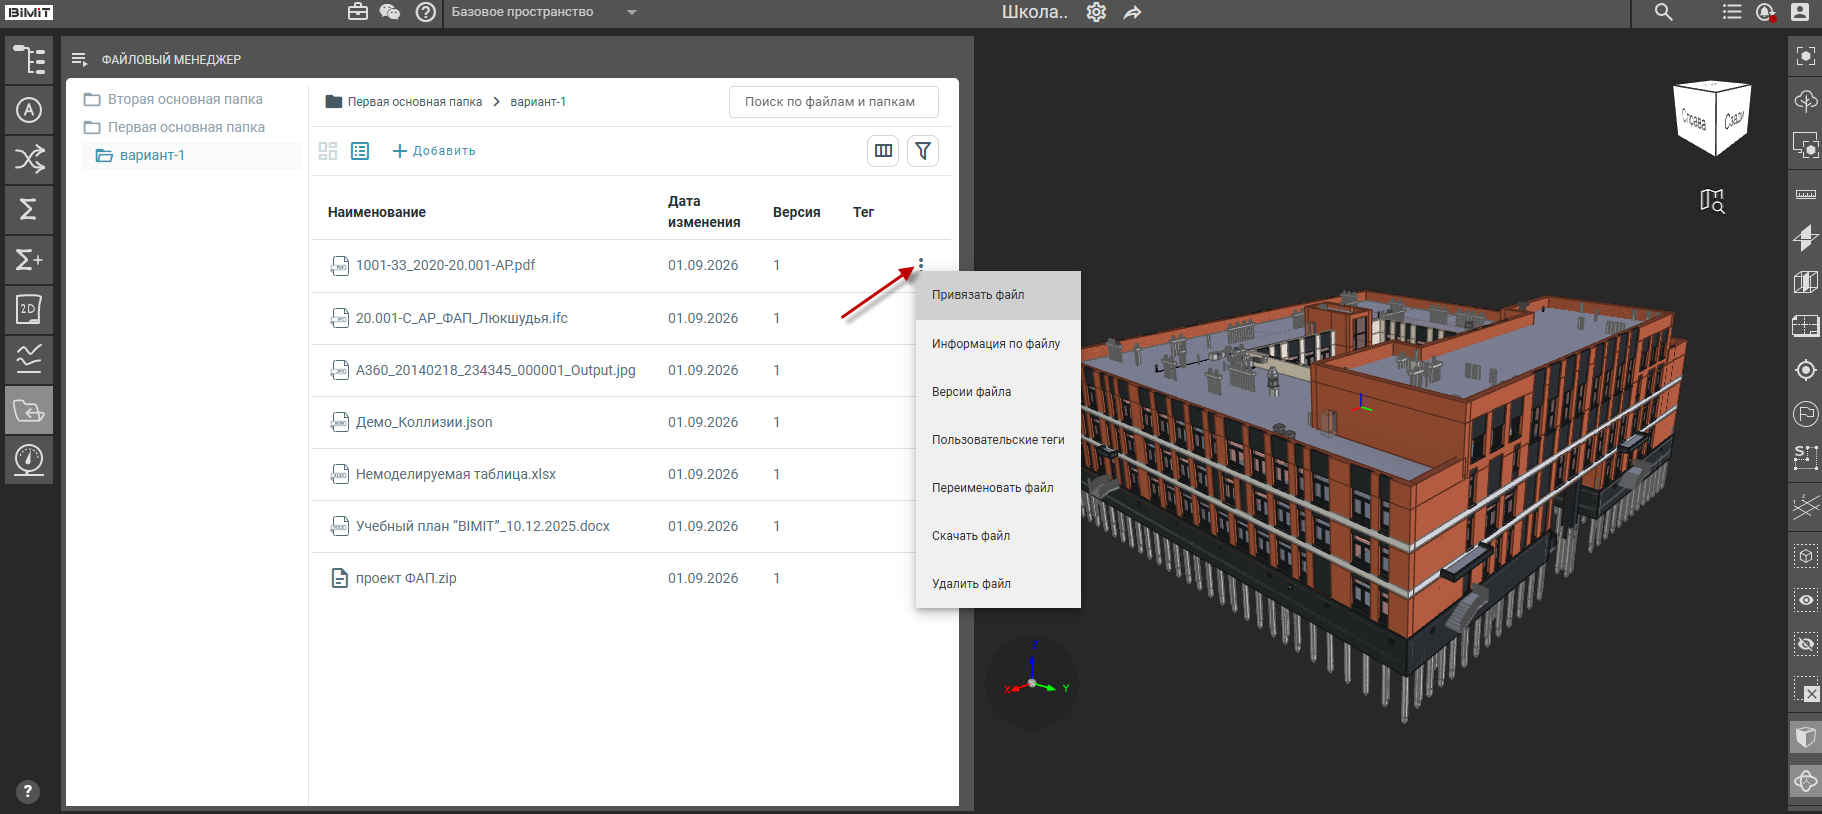Open the map search icon in viewer
The width and height of the screenshot is (1822, 814).
click(1712, 200)
